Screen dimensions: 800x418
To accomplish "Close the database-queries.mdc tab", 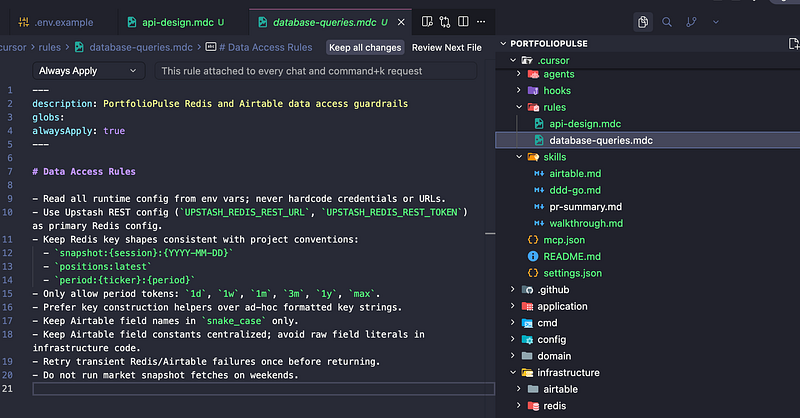I will coord(402,22).
